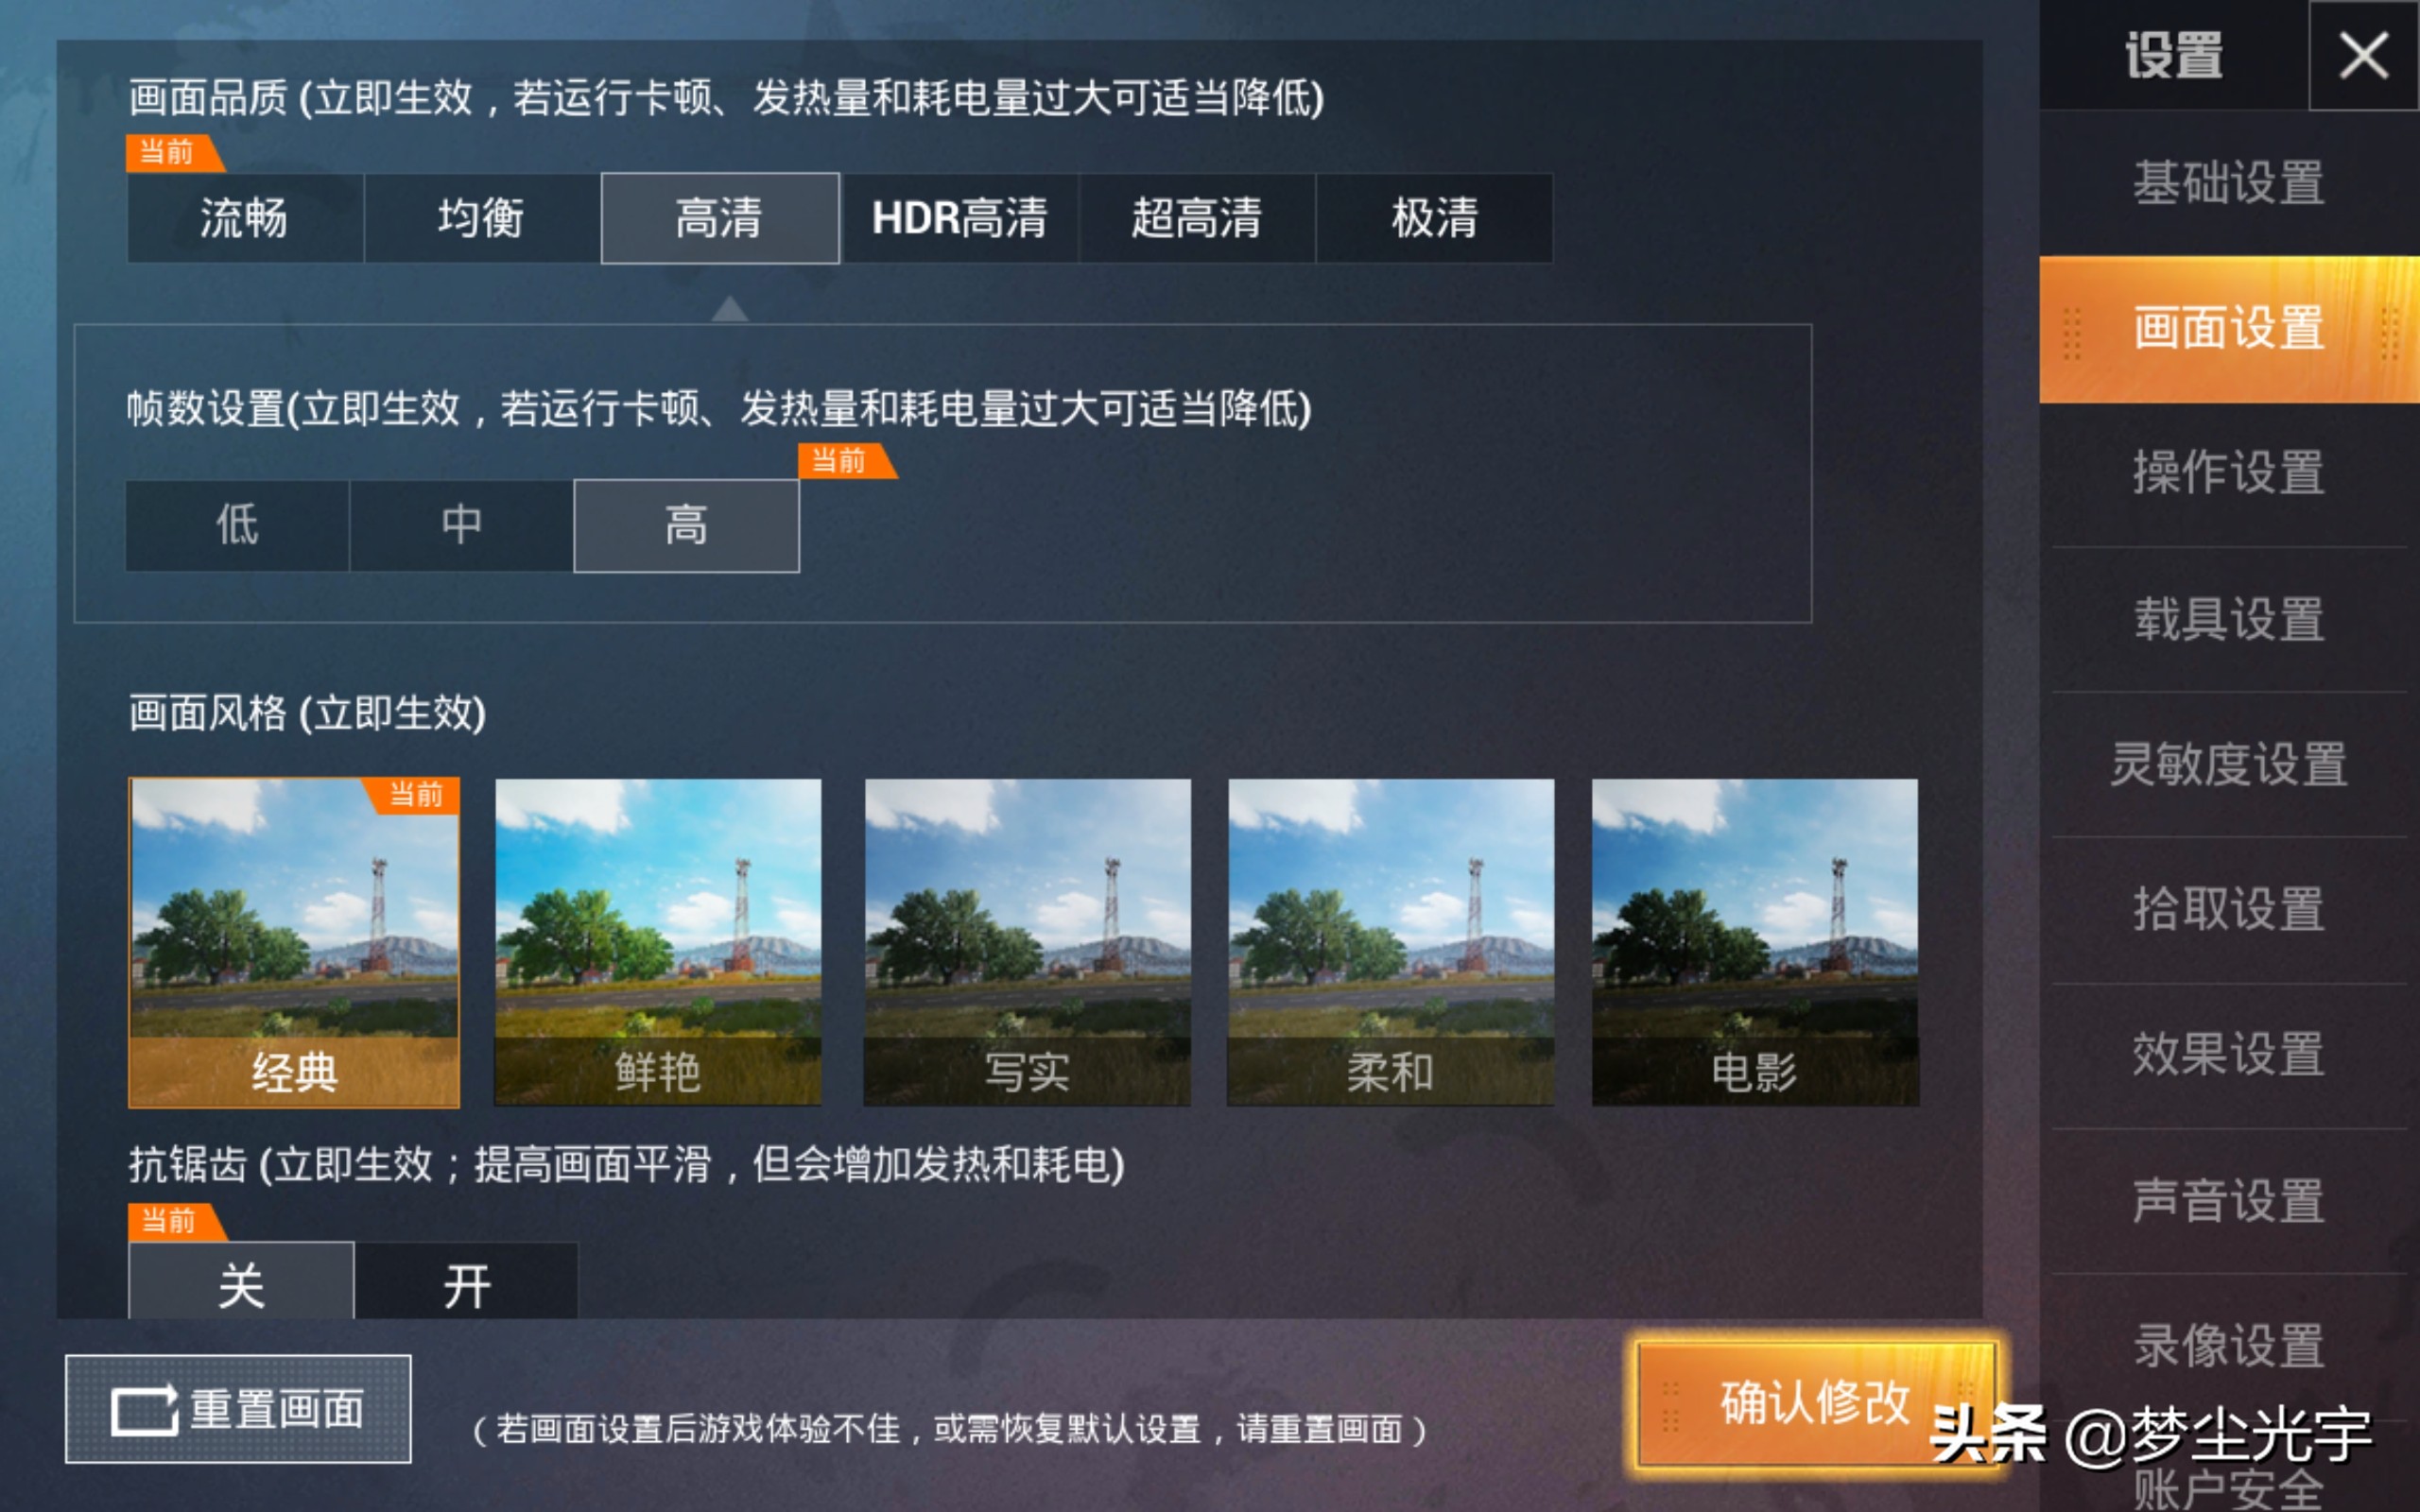Open 基础设置 tab
Image resolution: width=2420 pixels, height=1512 pixels.
tap(2229, 183)
